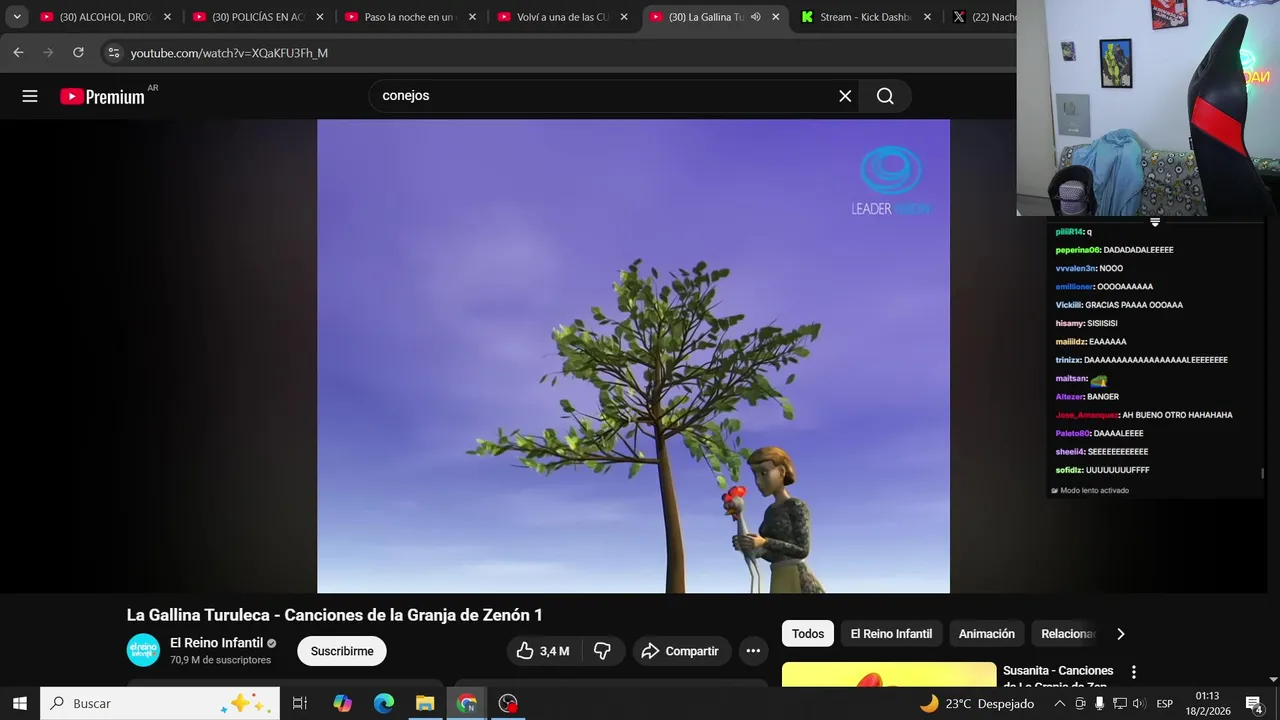Viewport: 1280px width, 720px height.
Task: Click the search magnifier button
Action: [x=885, y=96]
